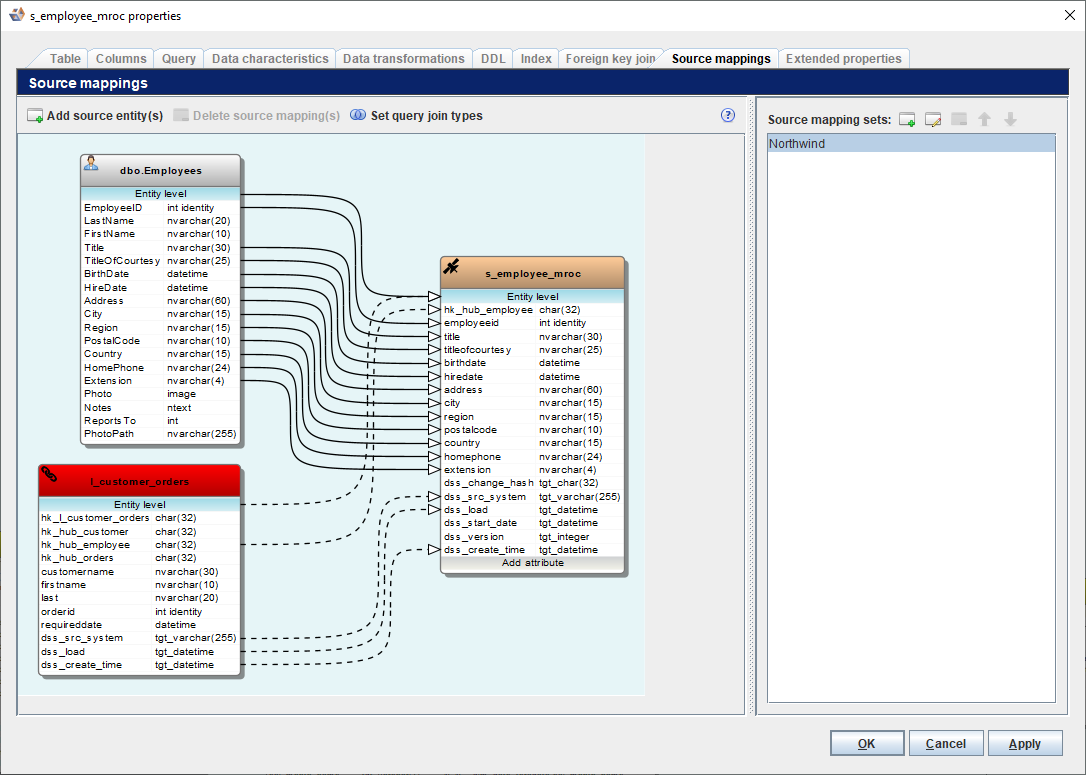Click Set query join types
1086x775 pixels.
426,116
